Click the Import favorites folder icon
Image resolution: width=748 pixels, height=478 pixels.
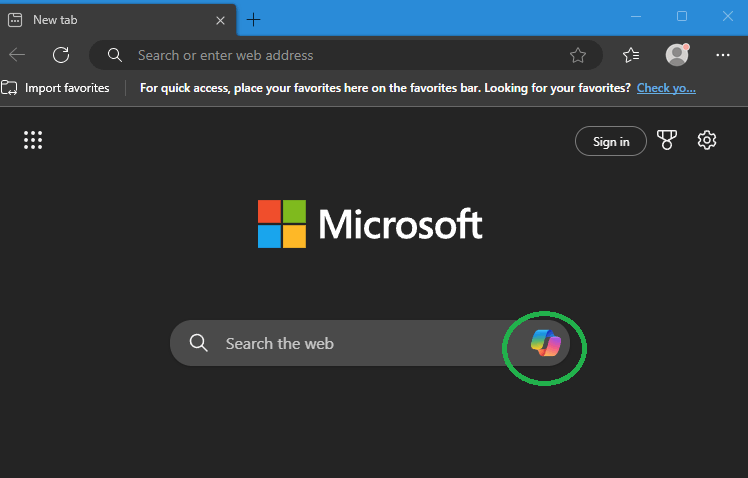tap(9, 88)
